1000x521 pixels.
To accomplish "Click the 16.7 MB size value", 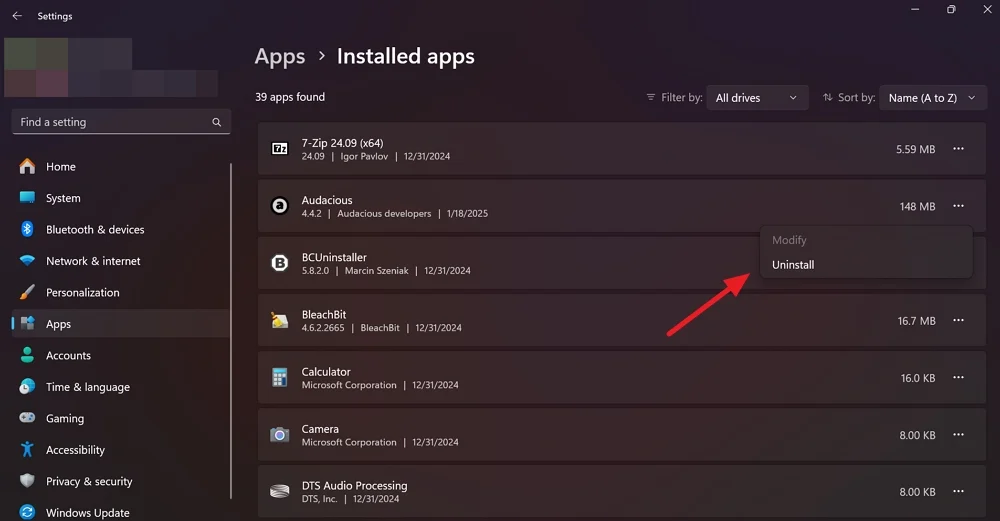I will point(916,321).
